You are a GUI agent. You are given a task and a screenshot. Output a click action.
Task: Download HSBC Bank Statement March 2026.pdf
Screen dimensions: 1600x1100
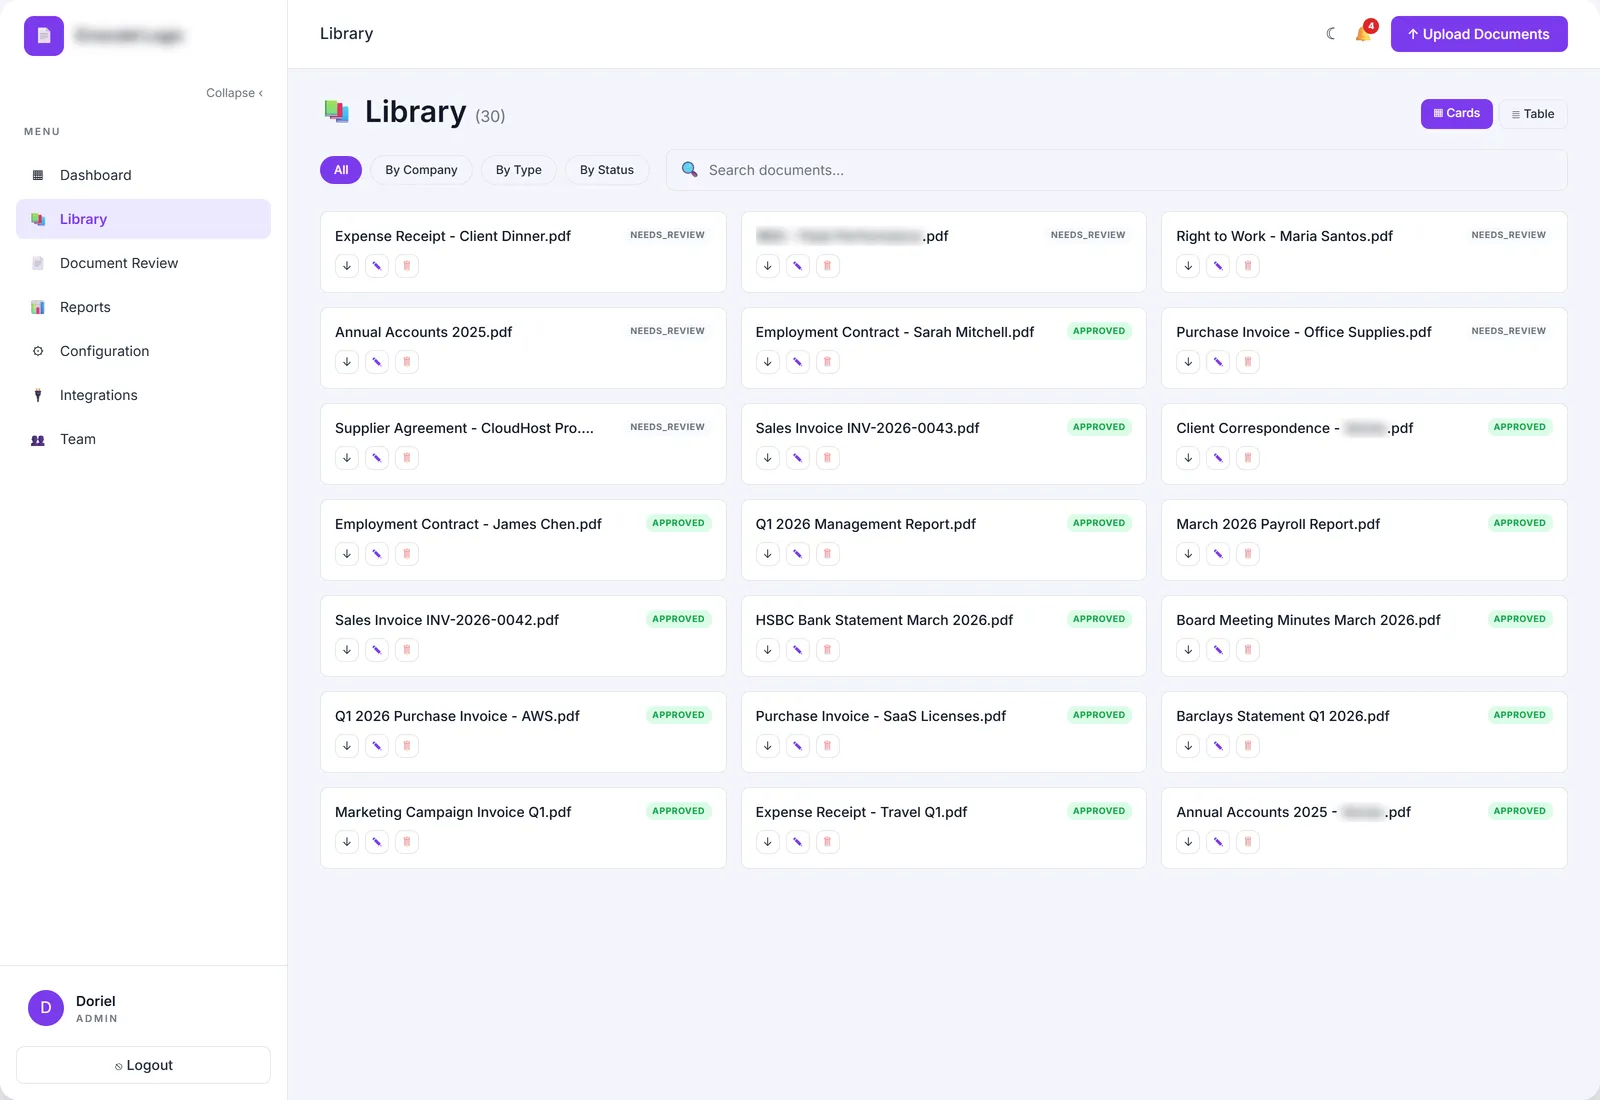click(768, 650)
